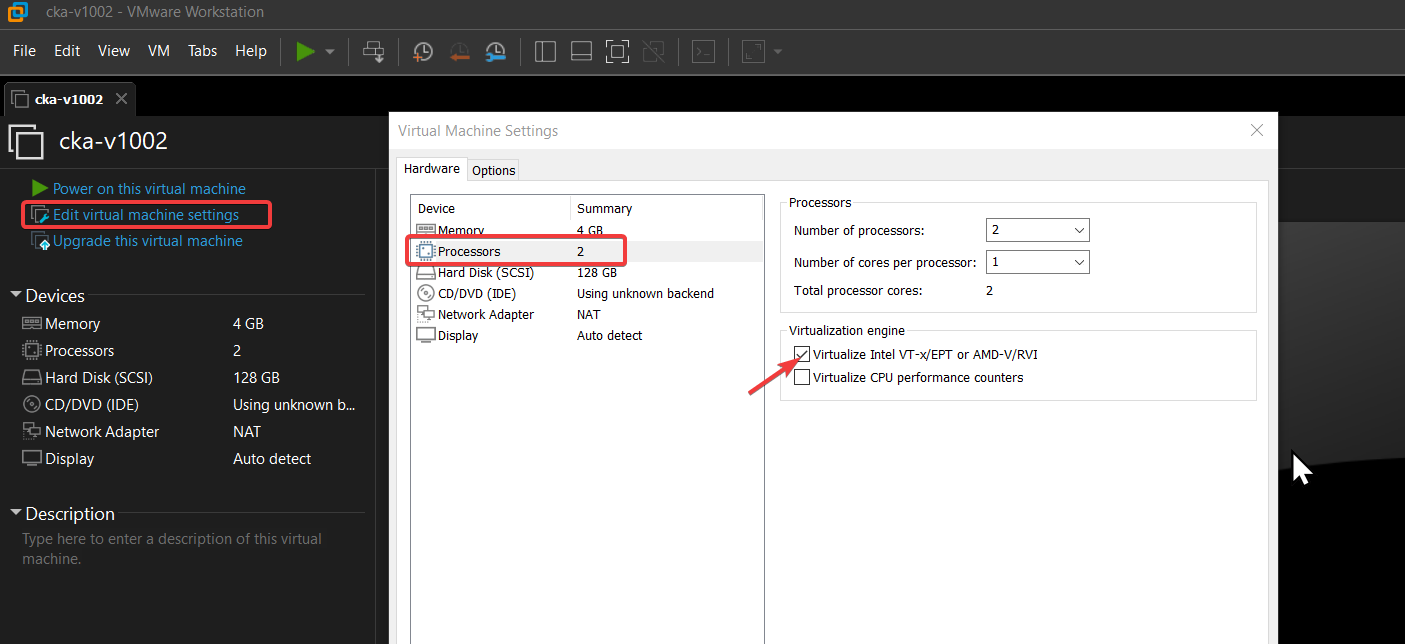The height and width of the screenshot is (644, 1405).
Task: Click the sidebar Processors chip icon
Action: click(x=31, y=351)
